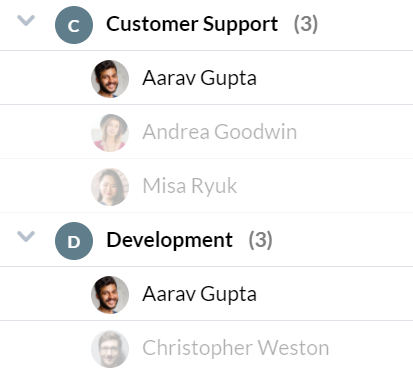The height and width of the screenshot is (372, 413).
Task: Open Aarav Gupta's avatar under Development
Action: [110, 295]
